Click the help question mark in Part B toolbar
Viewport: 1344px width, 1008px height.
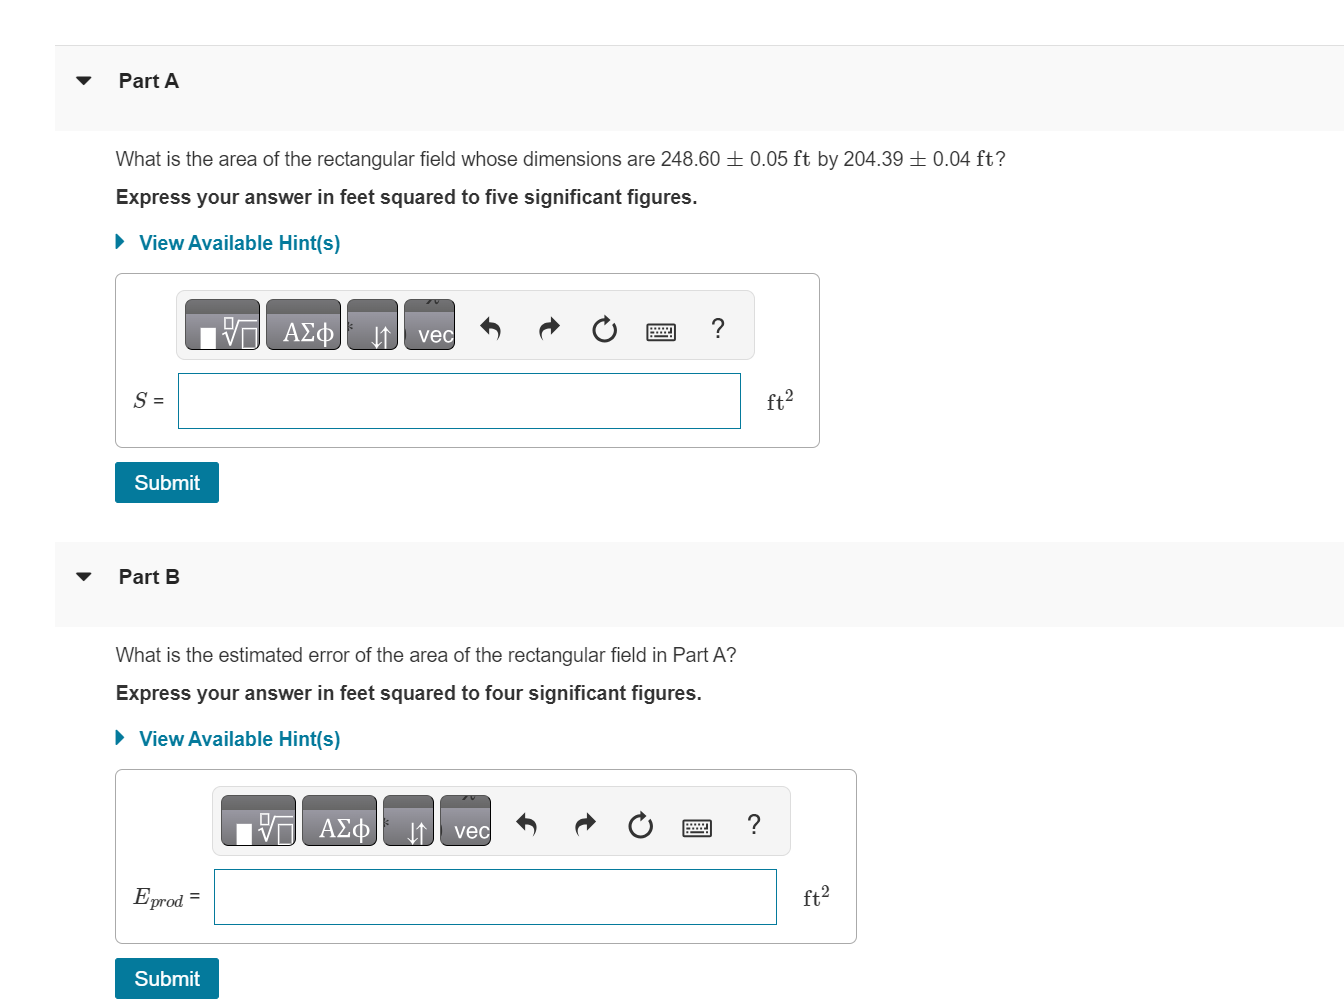(x=753, y=824)
